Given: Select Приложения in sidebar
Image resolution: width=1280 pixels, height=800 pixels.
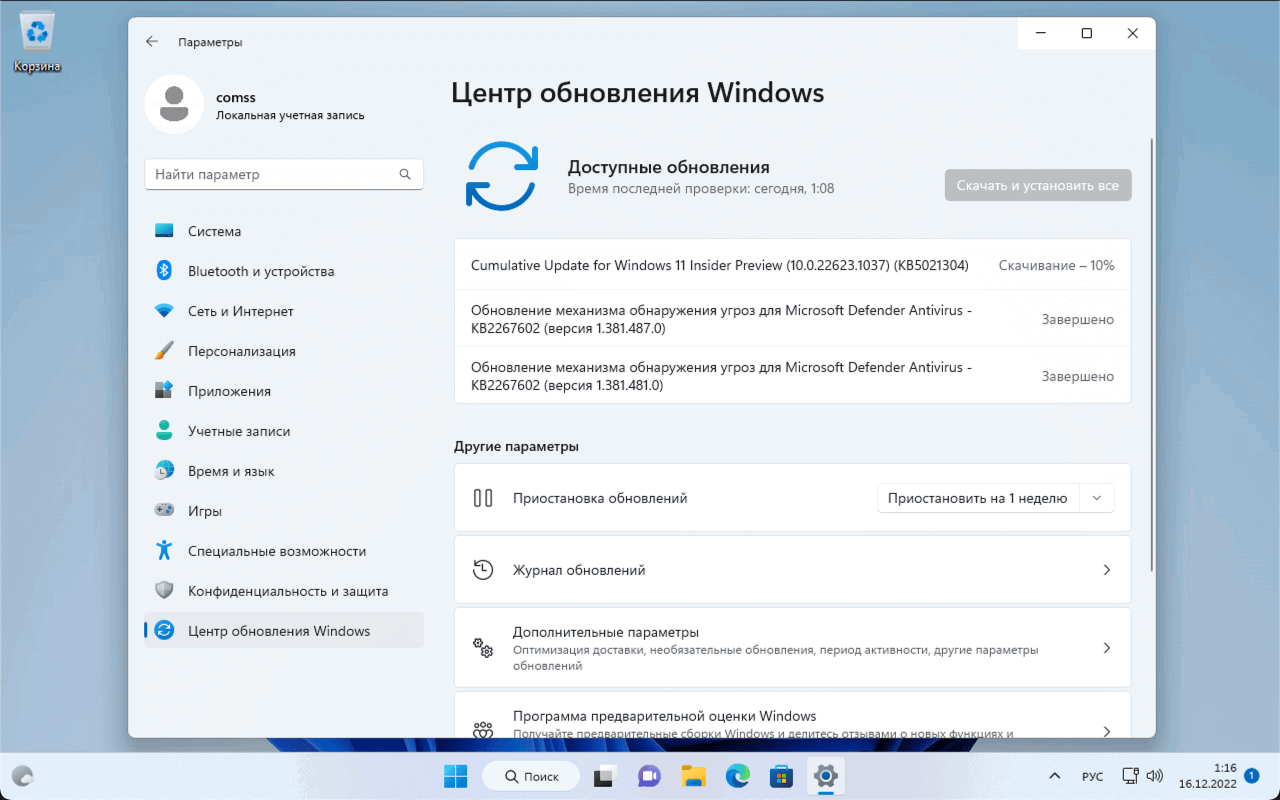Looking at the screenshot, I should pyautogui.click(x=284, y=391).
